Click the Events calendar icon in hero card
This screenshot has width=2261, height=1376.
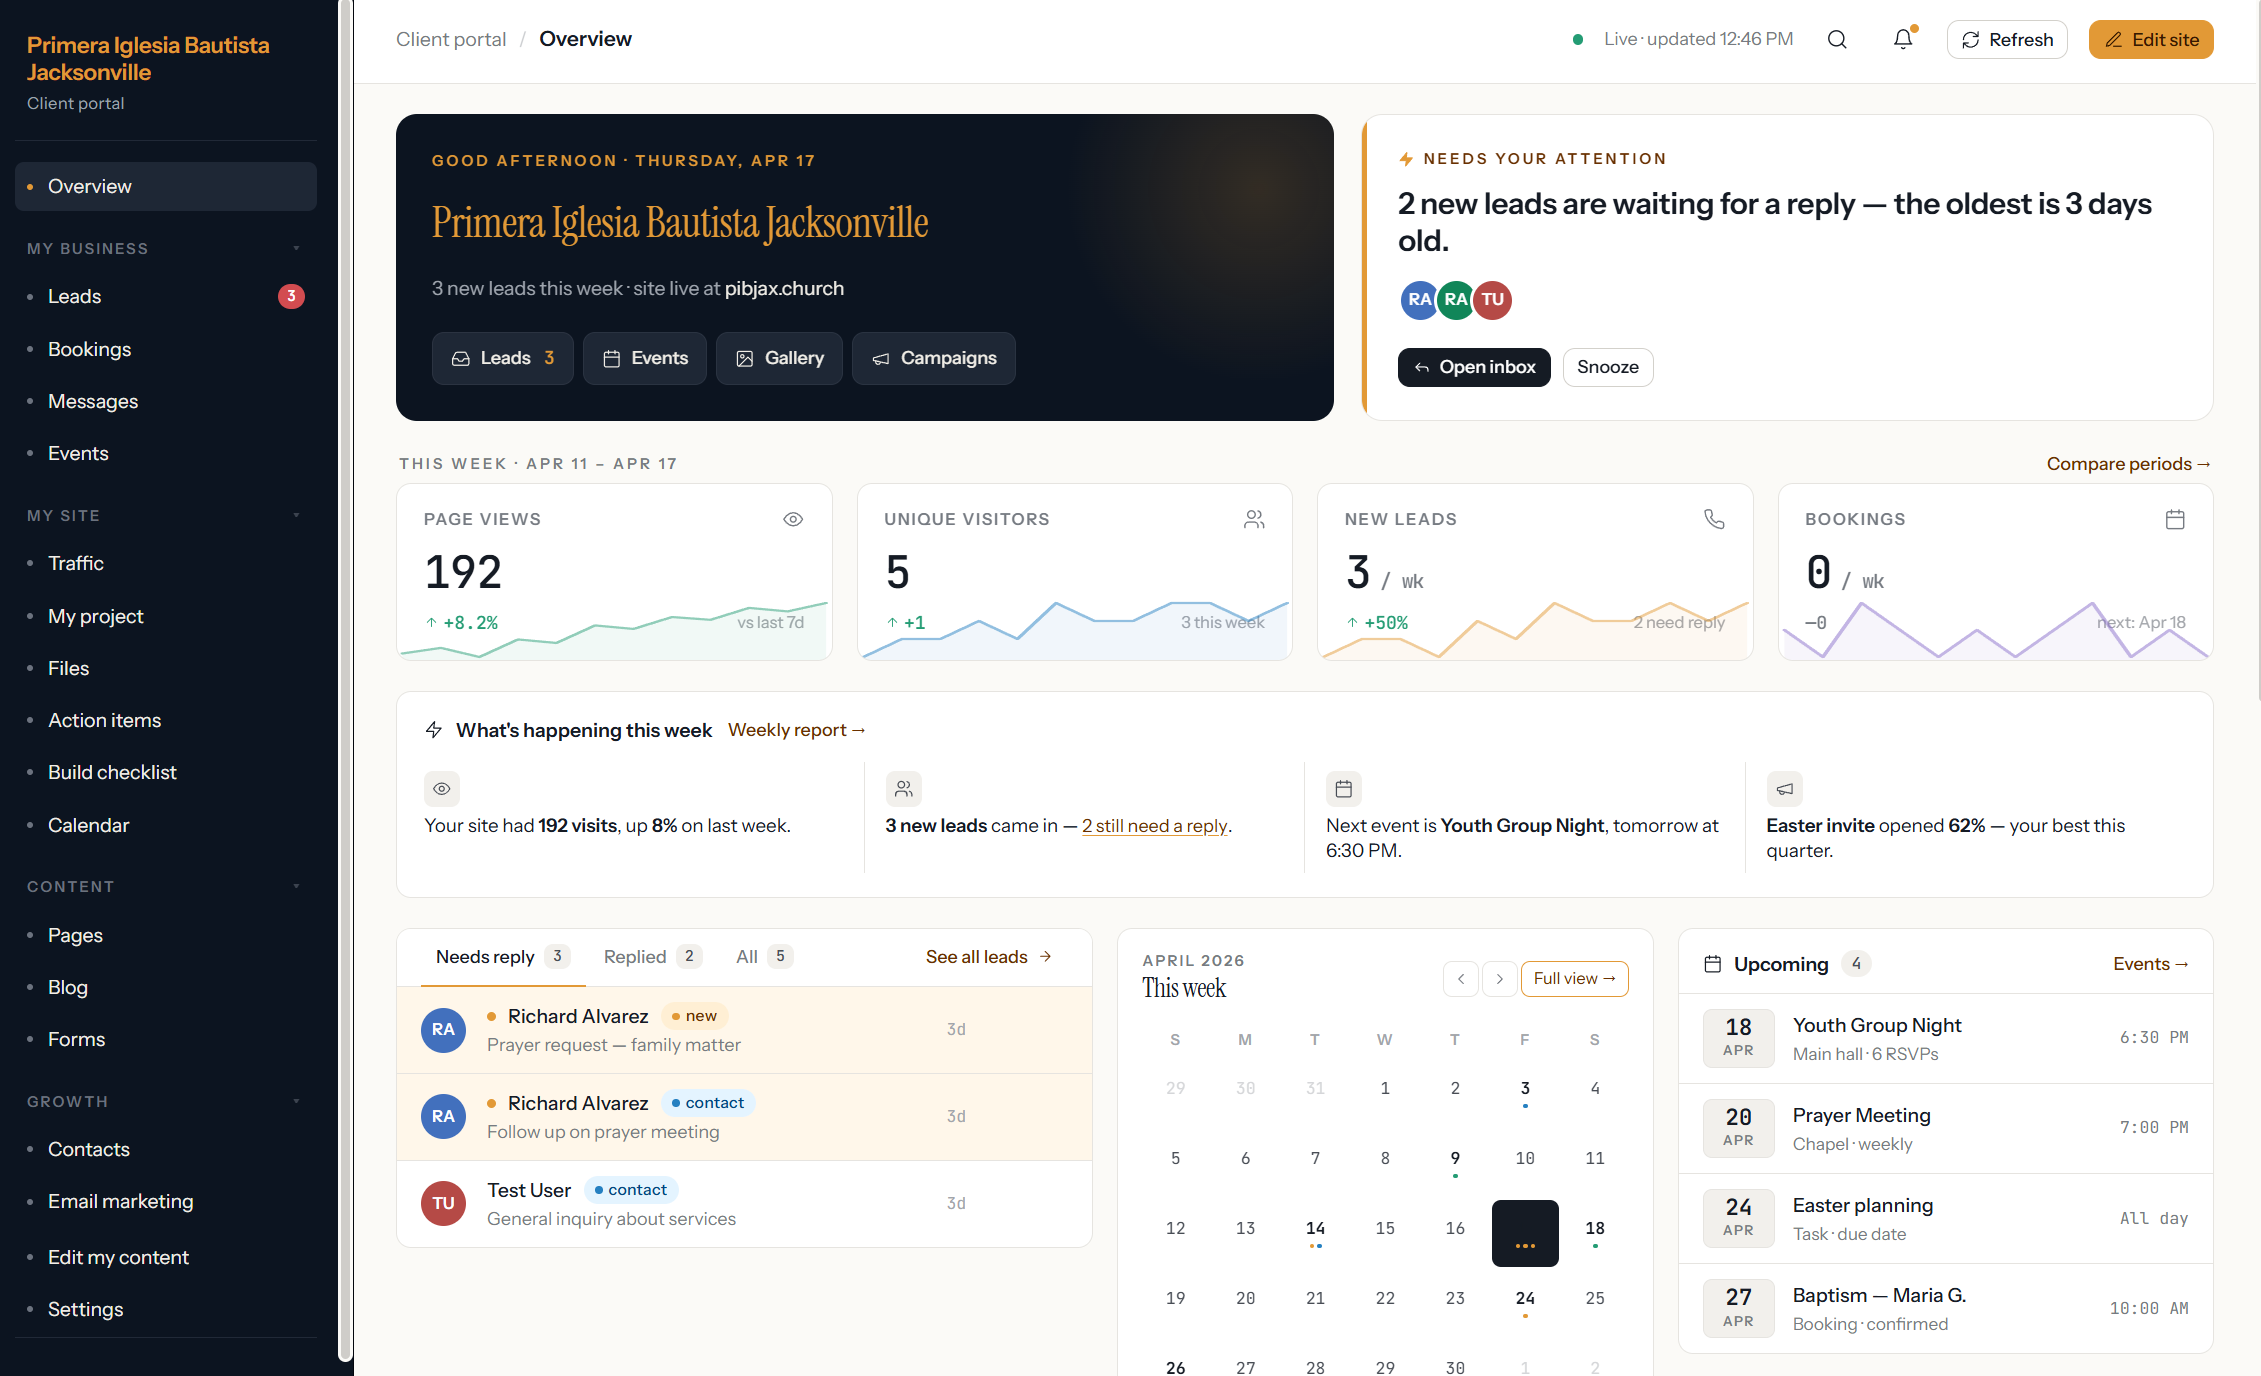613,357
